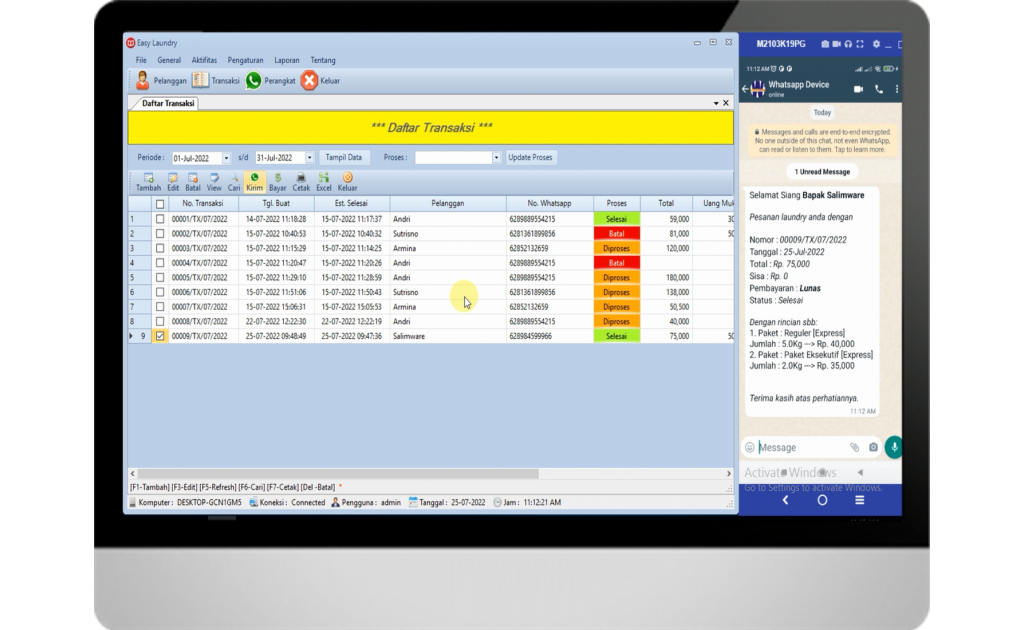Click the Tampil Data button
Viewport: 1024px width, 630px height.
coord(344,158)
